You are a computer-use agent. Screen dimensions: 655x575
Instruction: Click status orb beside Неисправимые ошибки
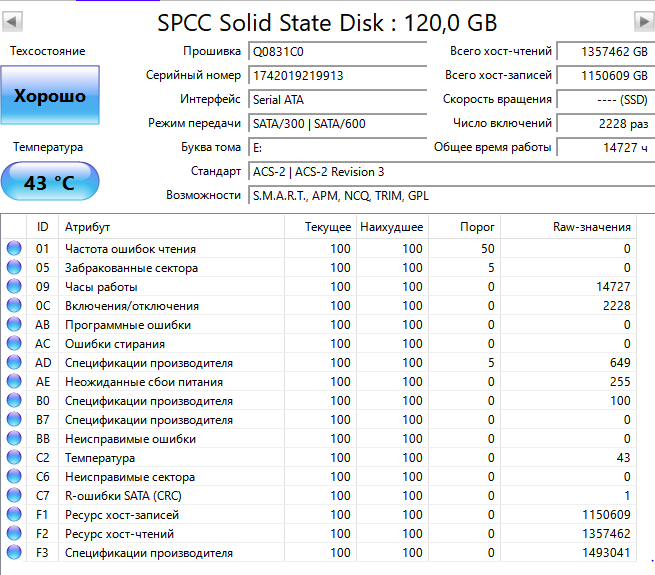tap(14, 439)
